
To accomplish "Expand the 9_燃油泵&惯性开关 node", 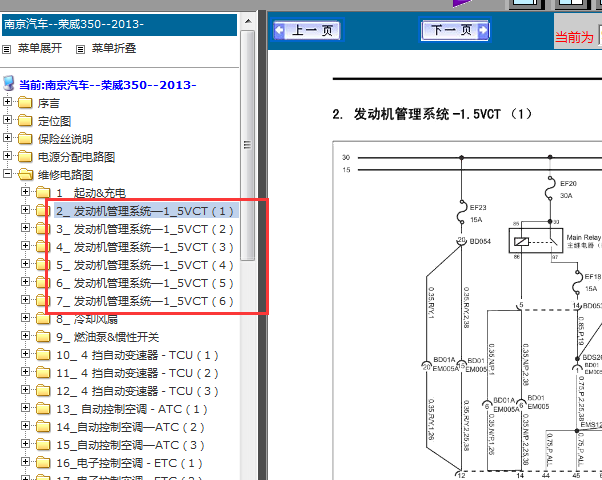I will pyautogui.click(x=25, y=336).
